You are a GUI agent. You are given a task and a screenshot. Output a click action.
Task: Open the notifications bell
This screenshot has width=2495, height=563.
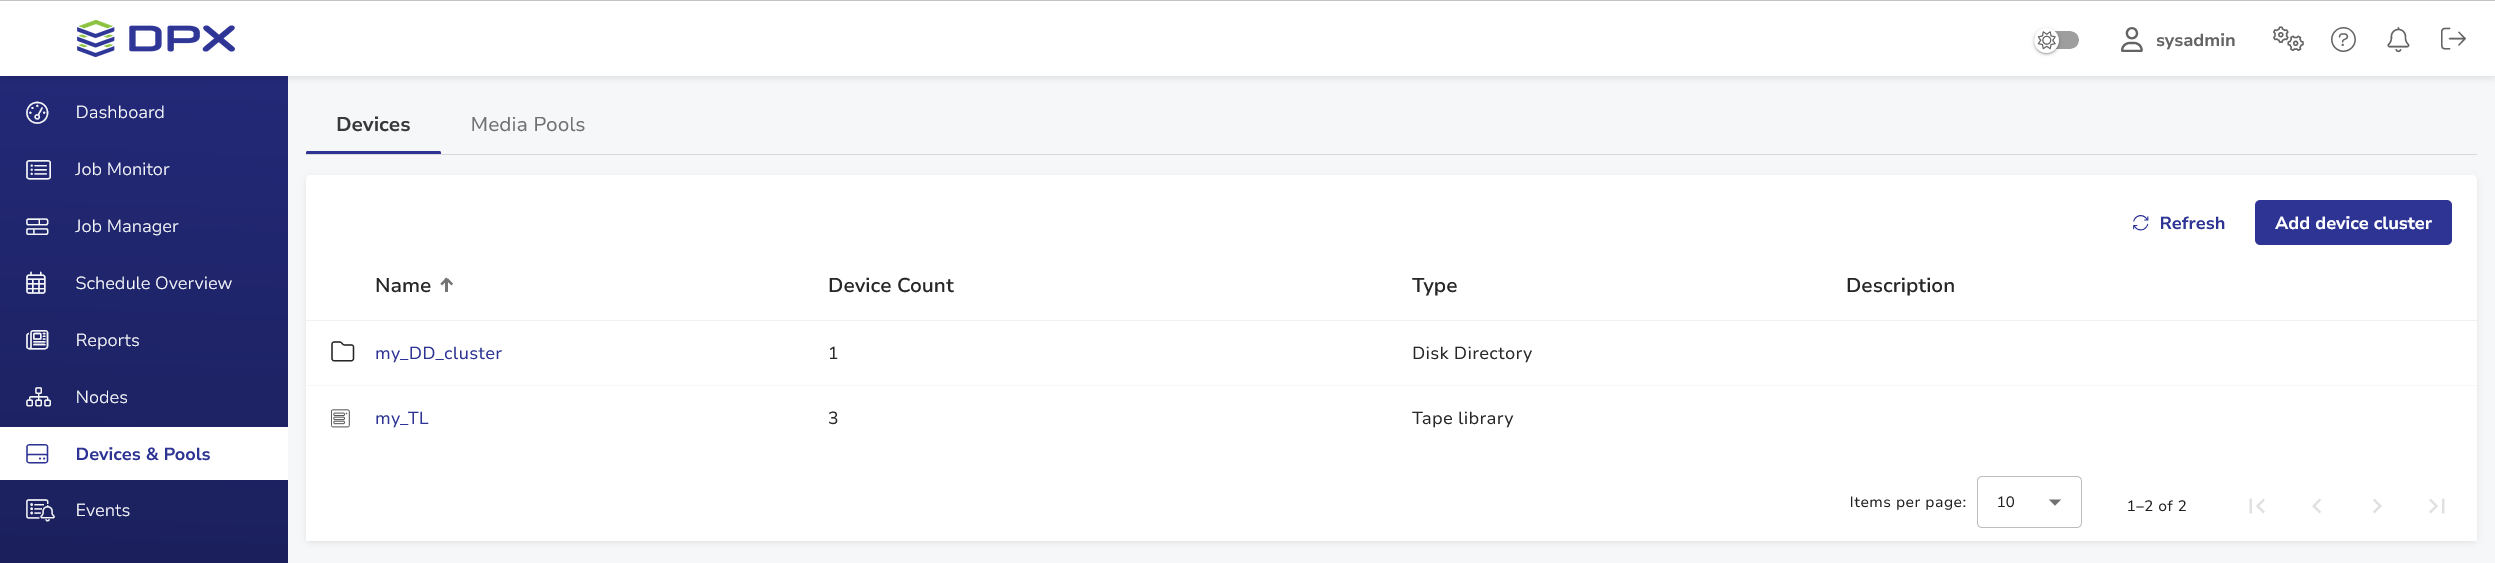(2398, 39)
